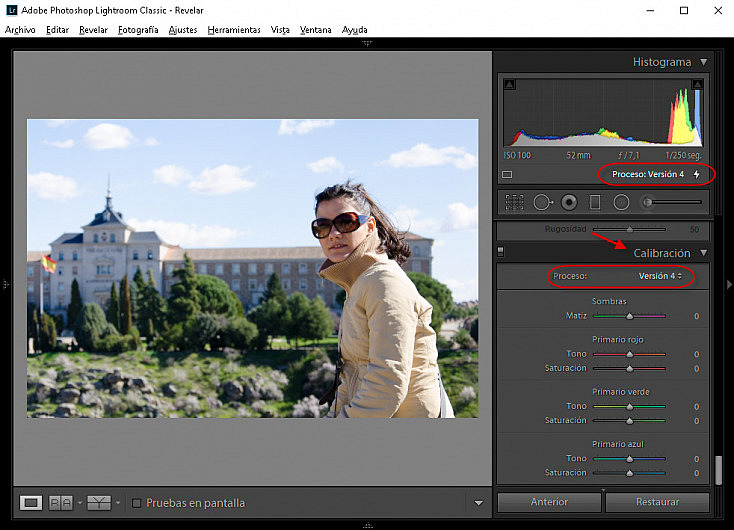Select the Crop Overlay tool

(514, 202)
